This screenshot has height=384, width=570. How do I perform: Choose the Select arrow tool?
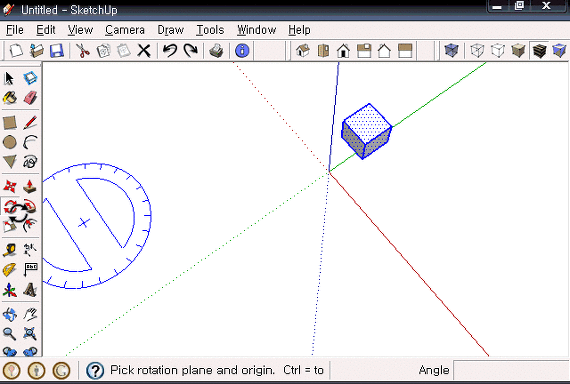[9, 78]
